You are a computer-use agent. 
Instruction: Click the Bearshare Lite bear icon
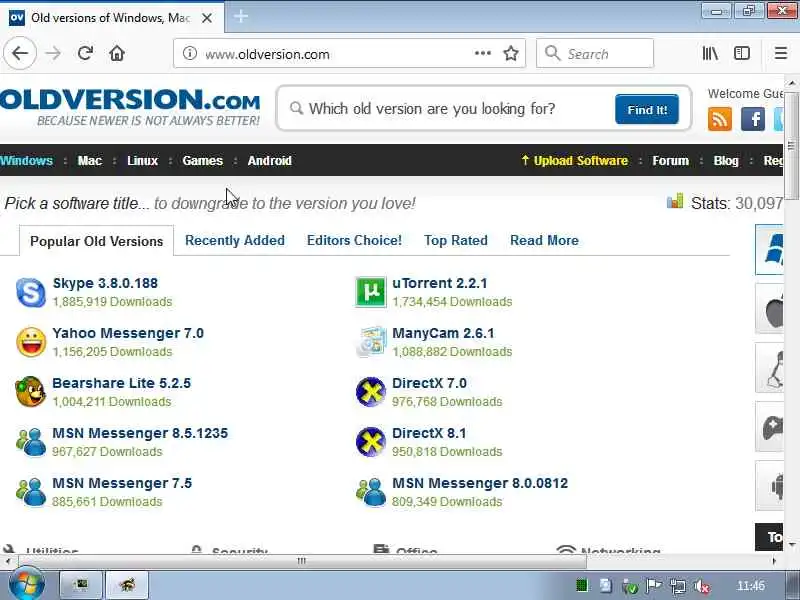30,392
